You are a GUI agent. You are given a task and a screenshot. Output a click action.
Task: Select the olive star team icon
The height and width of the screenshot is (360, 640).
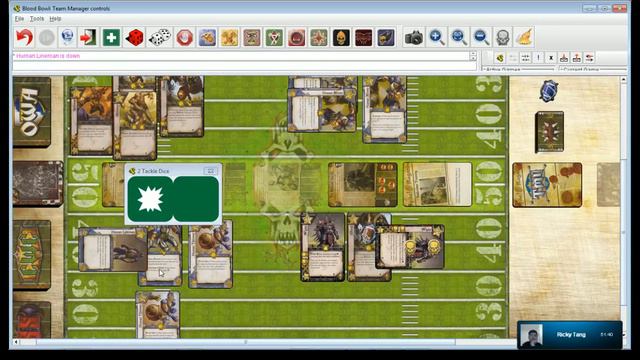(319, 38)
